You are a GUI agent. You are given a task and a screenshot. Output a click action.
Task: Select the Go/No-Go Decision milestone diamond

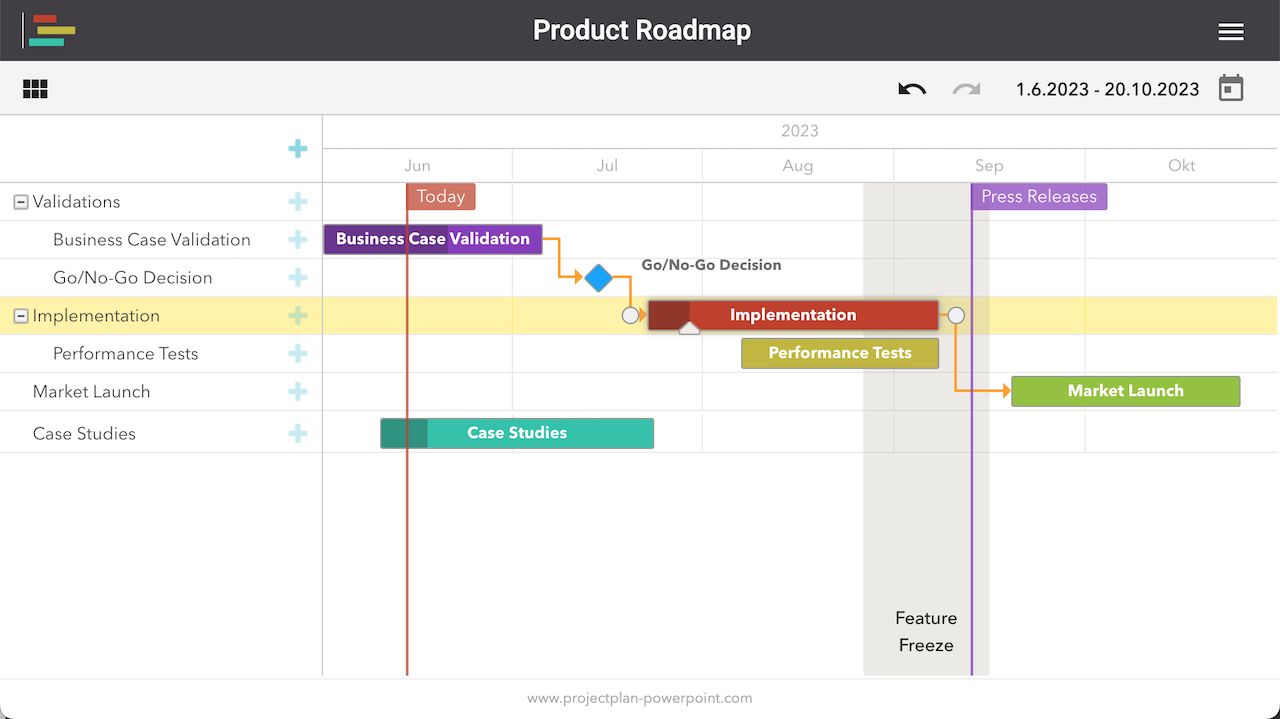point(598,278)
